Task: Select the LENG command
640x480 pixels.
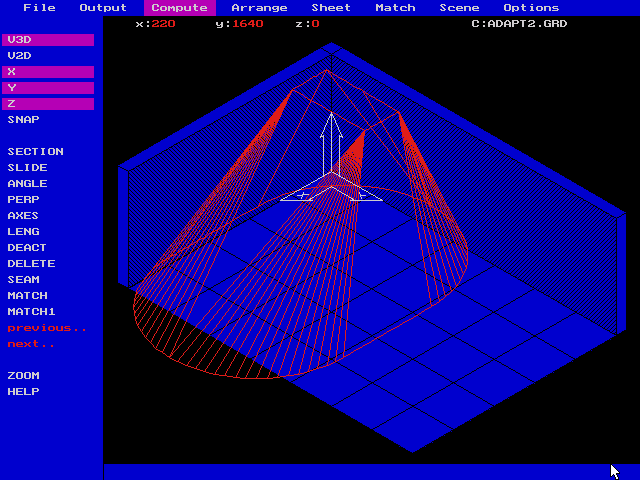Action: [x=23, y=231]
